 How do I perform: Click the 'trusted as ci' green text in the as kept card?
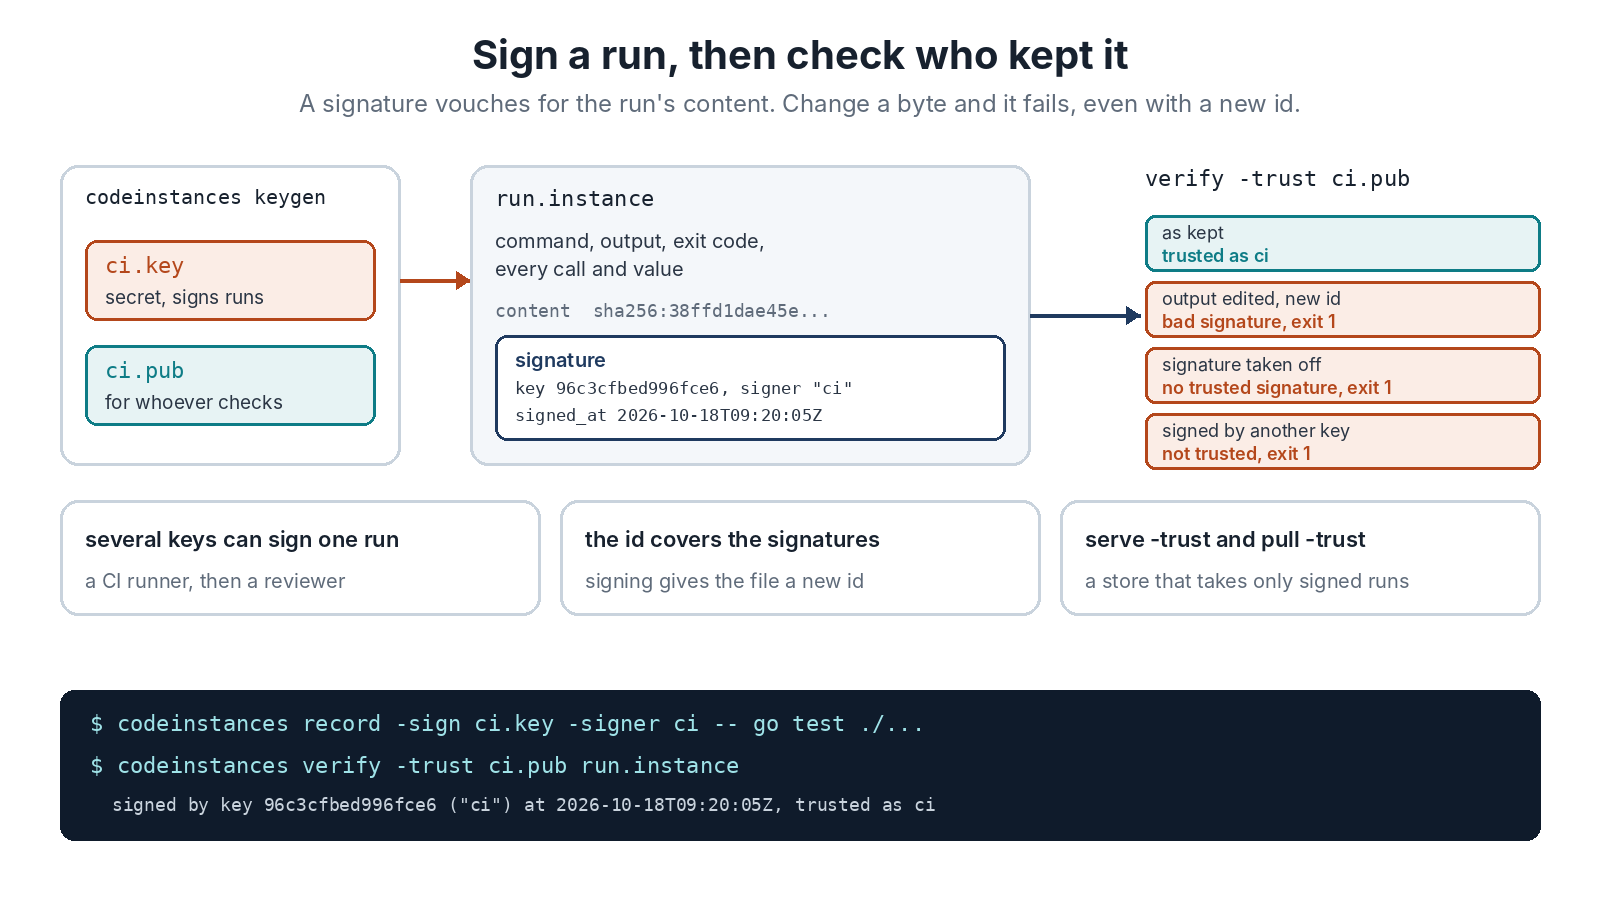(x=1215, y=256)
